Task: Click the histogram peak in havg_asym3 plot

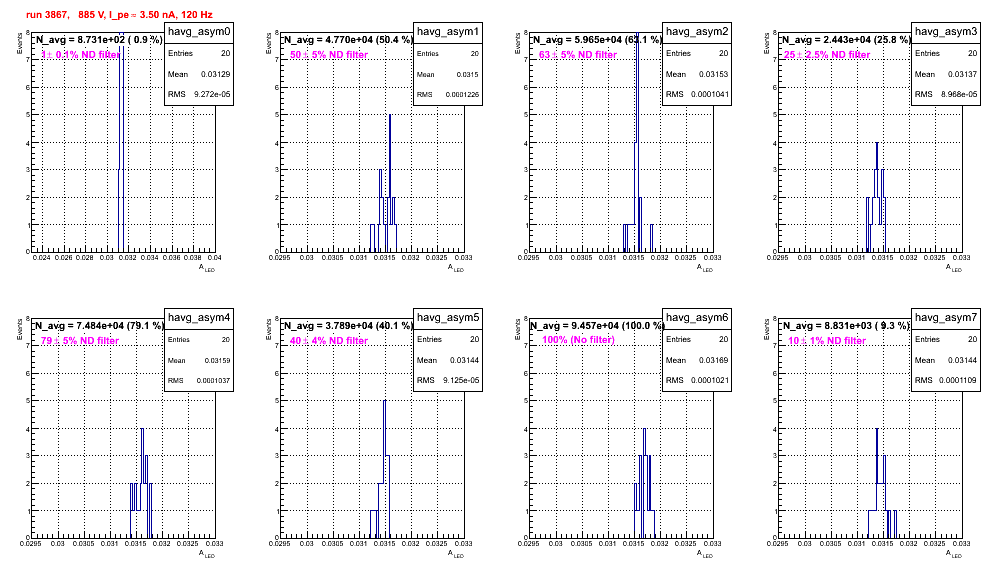Action: tap(877, 143)
